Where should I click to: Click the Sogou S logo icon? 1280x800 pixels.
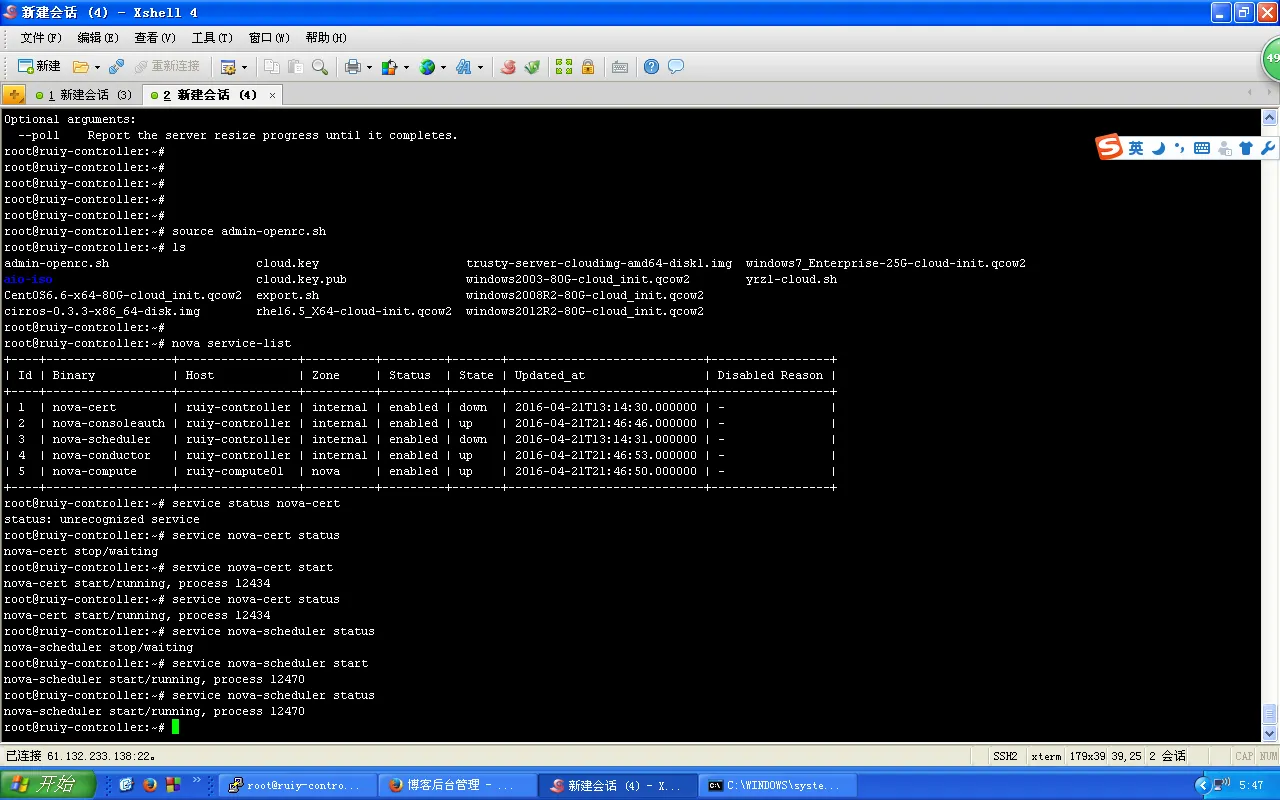[1110, 147]
